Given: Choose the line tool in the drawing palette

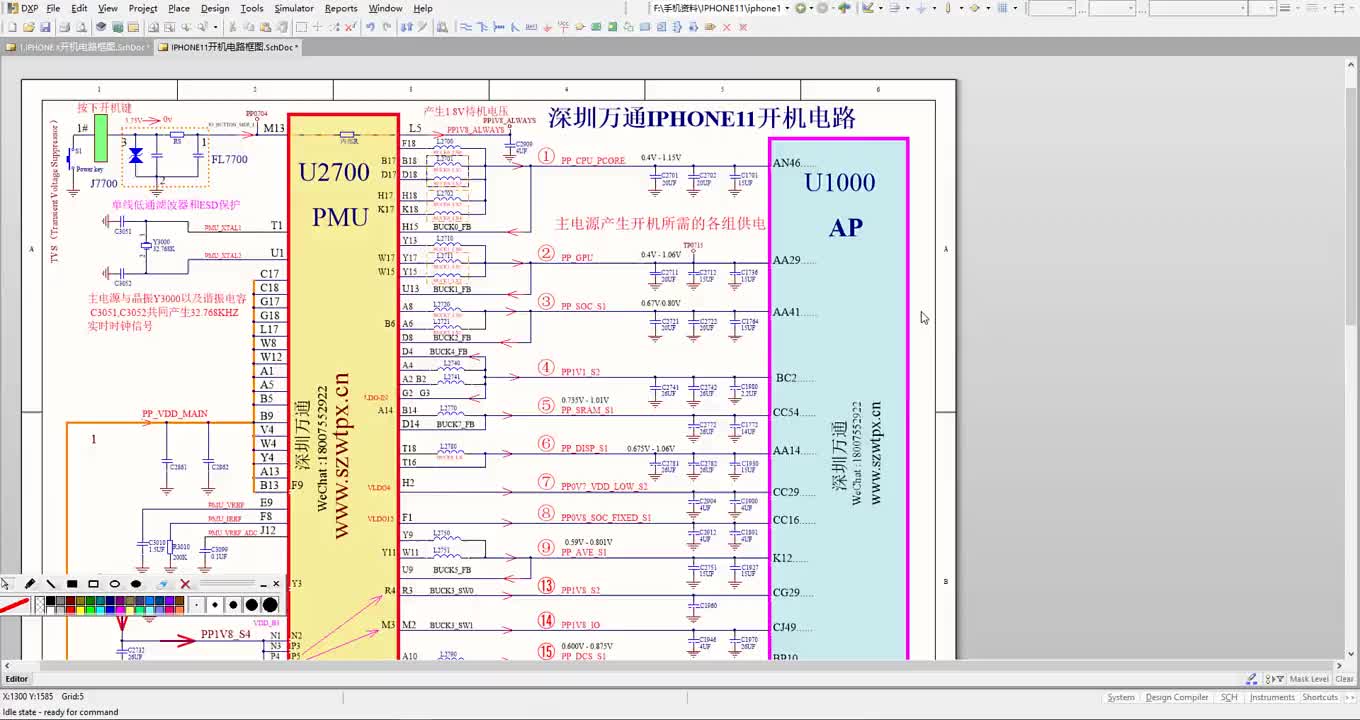Looking at the screenshot, I should [x=51, y=584].
